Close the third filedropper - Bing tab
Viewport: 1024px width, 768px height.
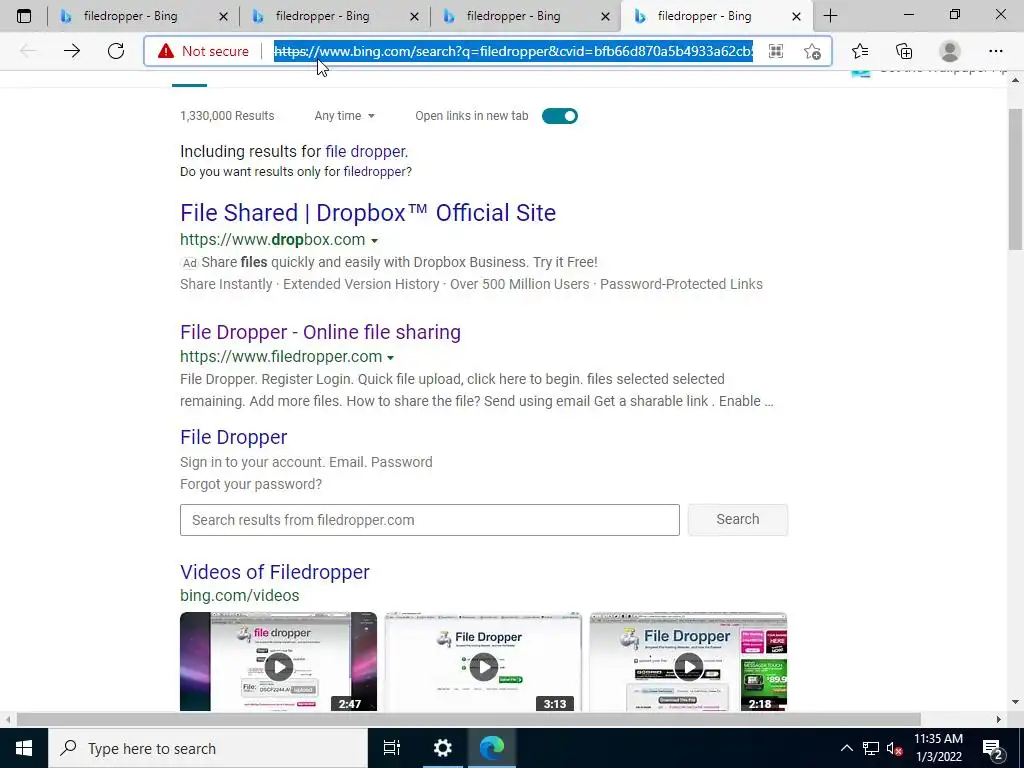[x=605, y=16]
